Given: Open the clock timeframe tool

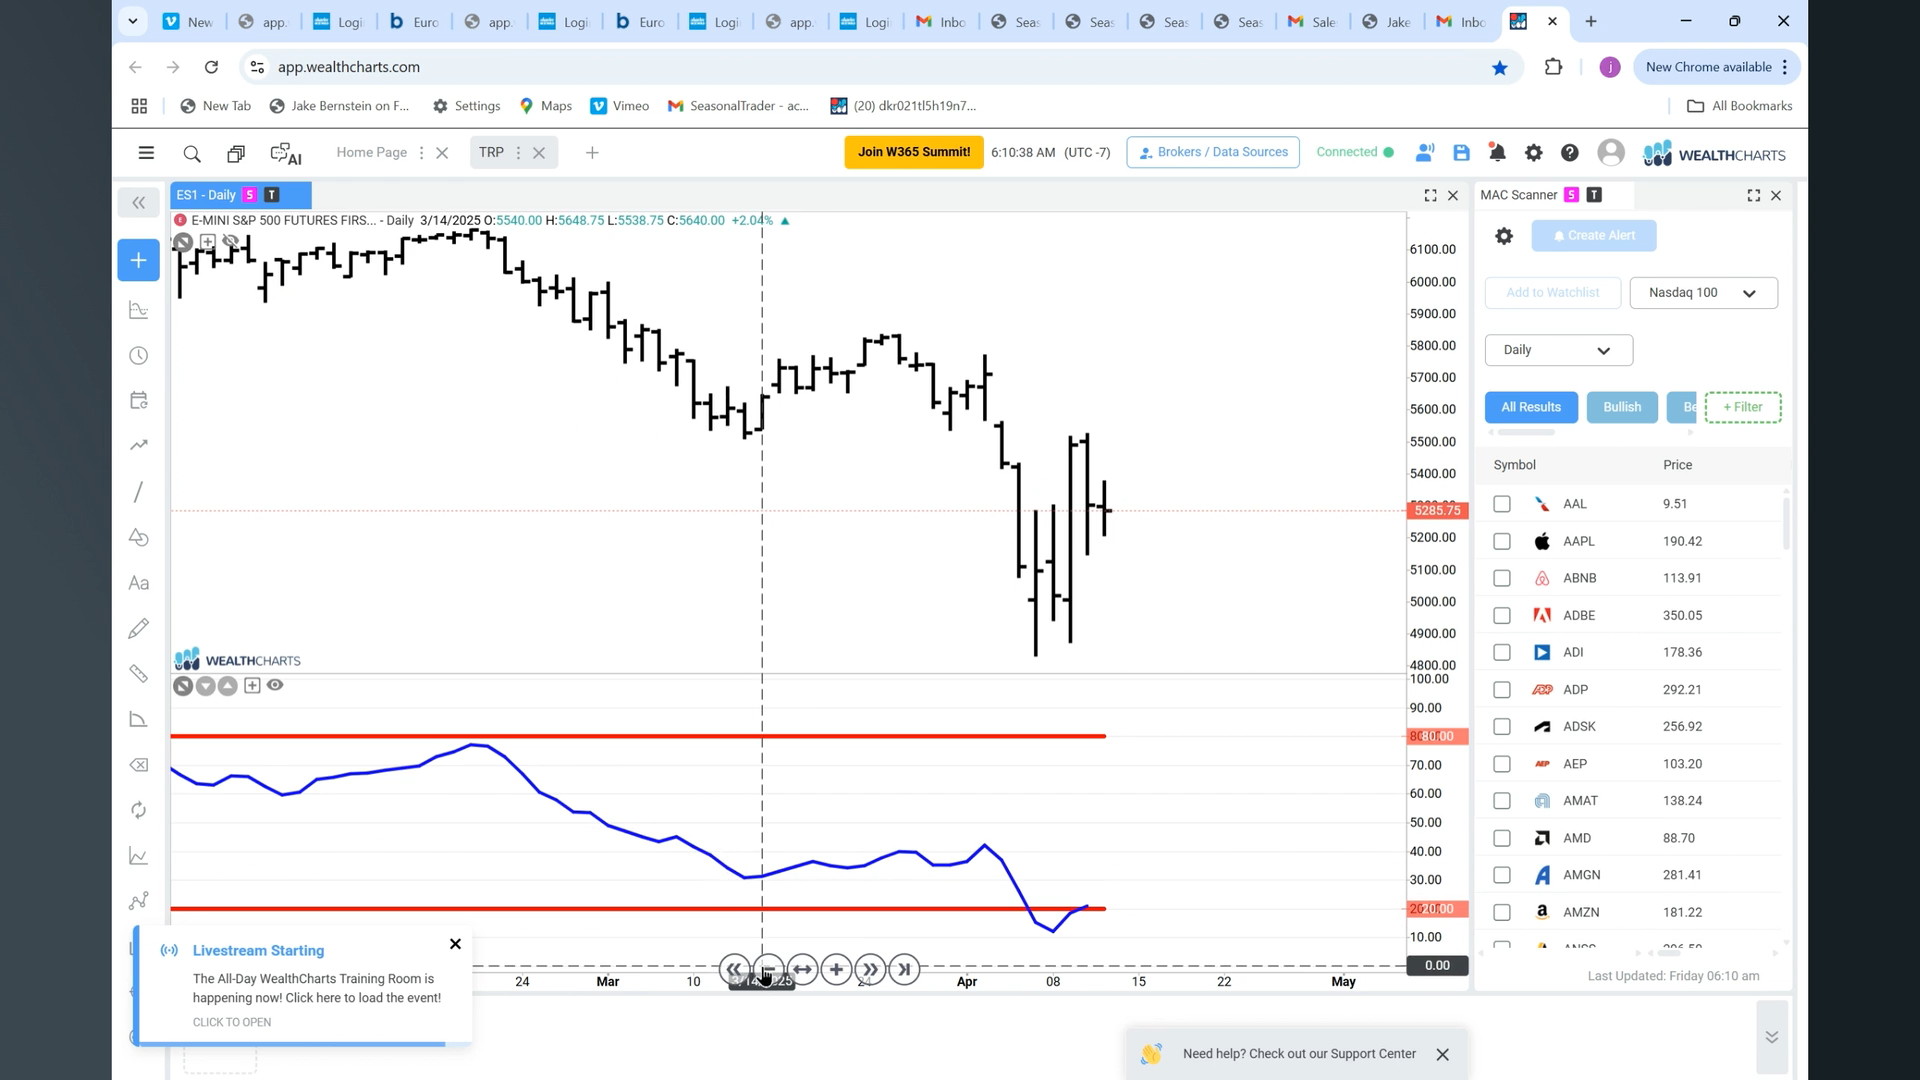Looking at the screenshot, I should tap(139, 356).
